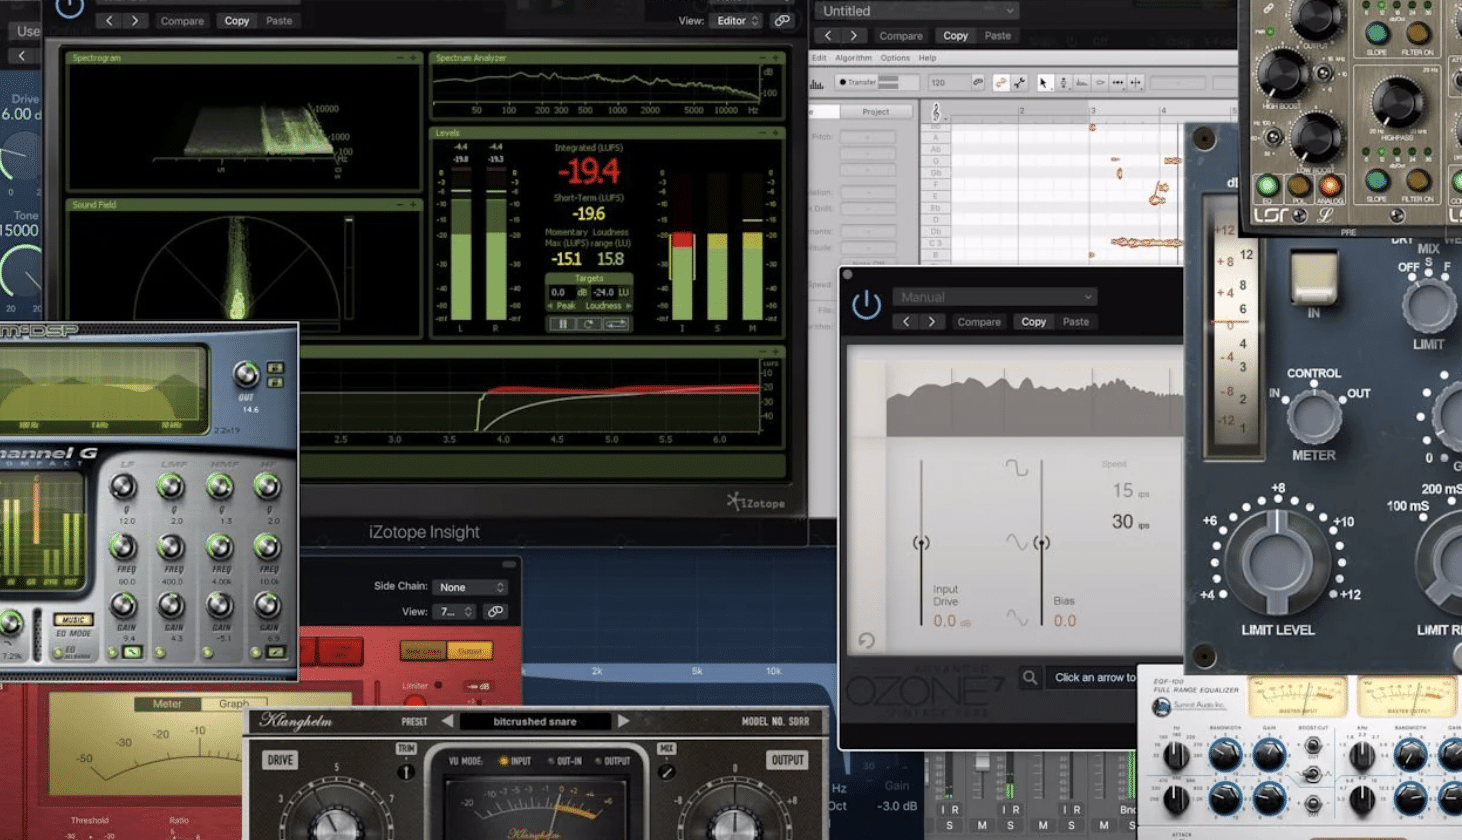Screen dimensions: 1462x840
Task: Click the wrench icon in Melodyne toolbar
Action: 1019,82
